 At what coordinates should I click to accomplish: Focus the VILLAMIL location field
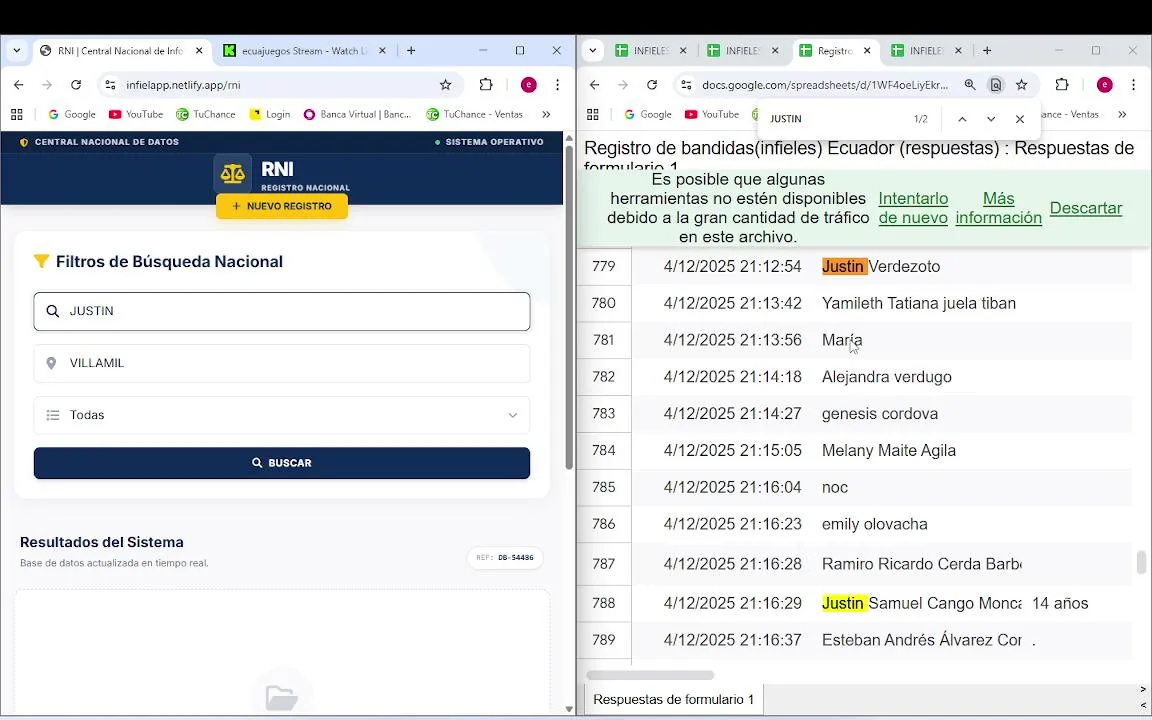coord(281,364)
